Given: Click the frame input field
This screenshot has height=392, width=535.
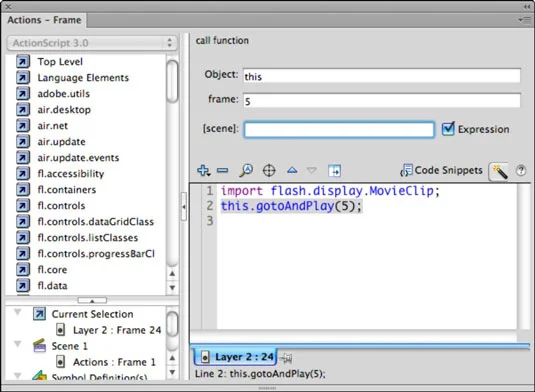Looking at the screenshot, I should (x=382, y=101).
